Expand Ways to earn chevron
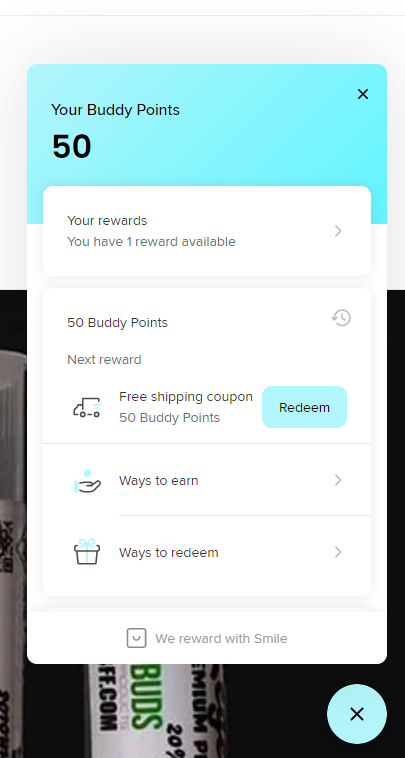The image size is (405, 758). click(338, 480)
